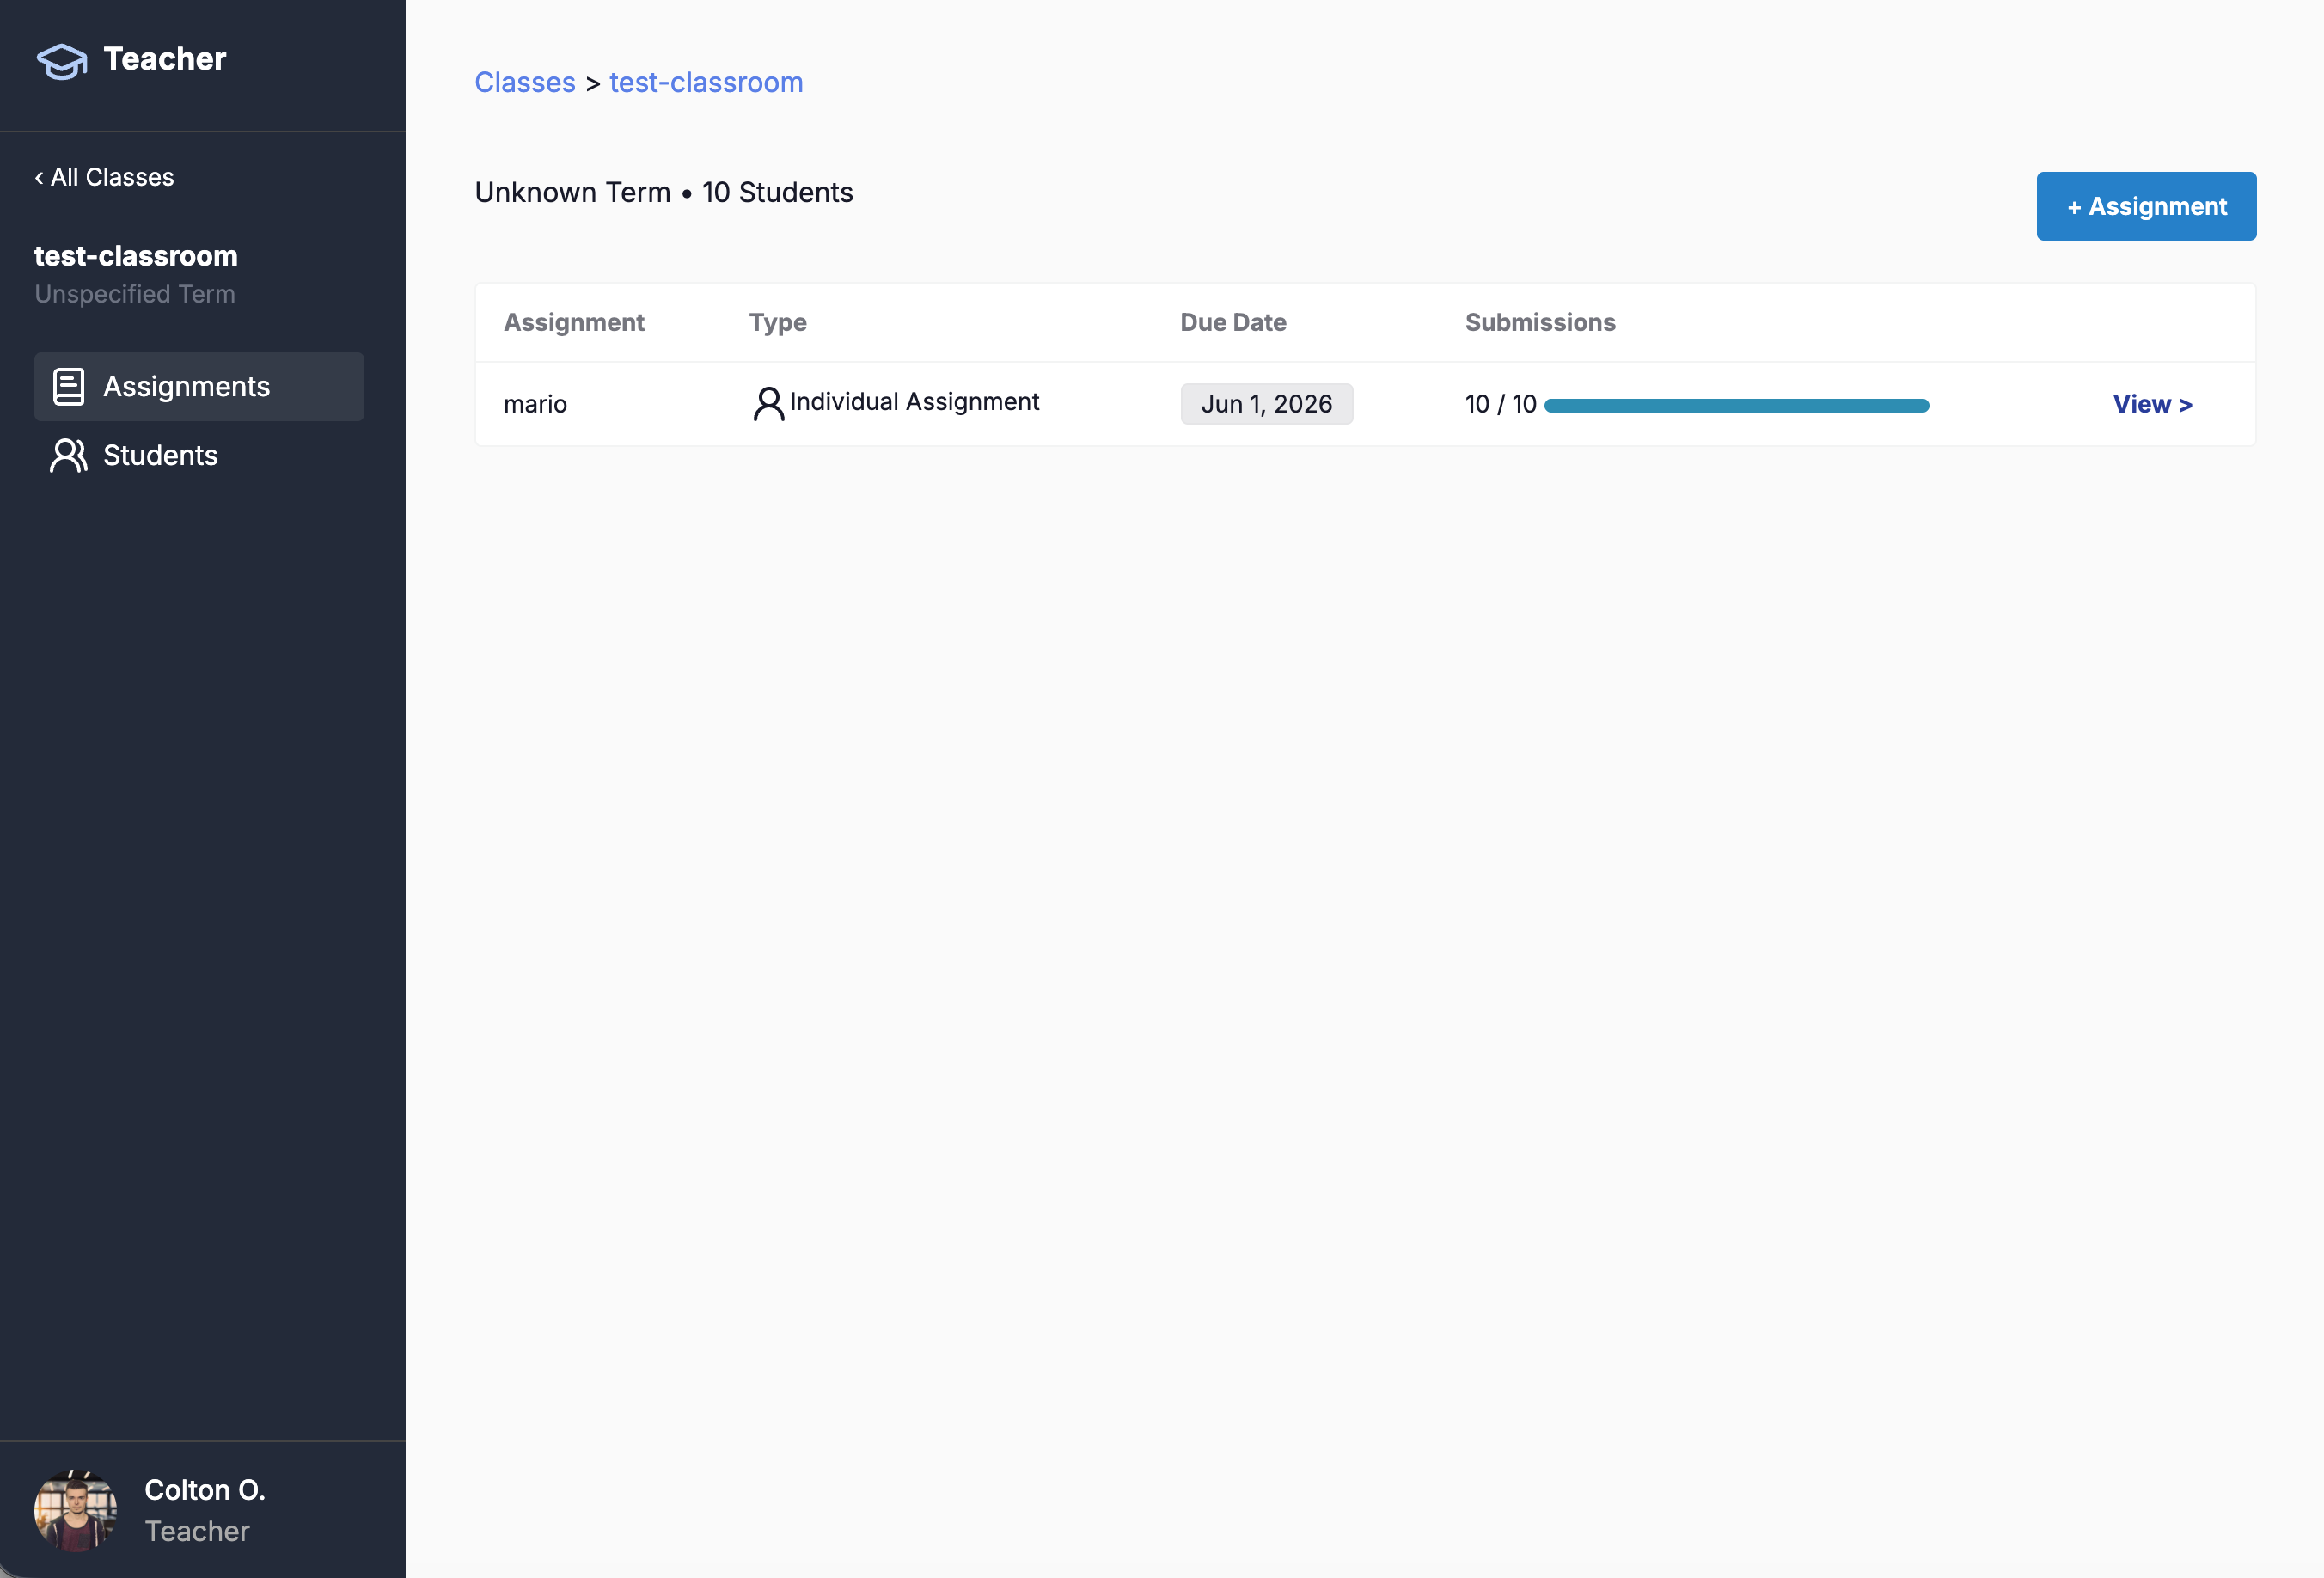Click the Colton O. user name
This screenshot has height=1578, width=2324.
[205, 1490]
